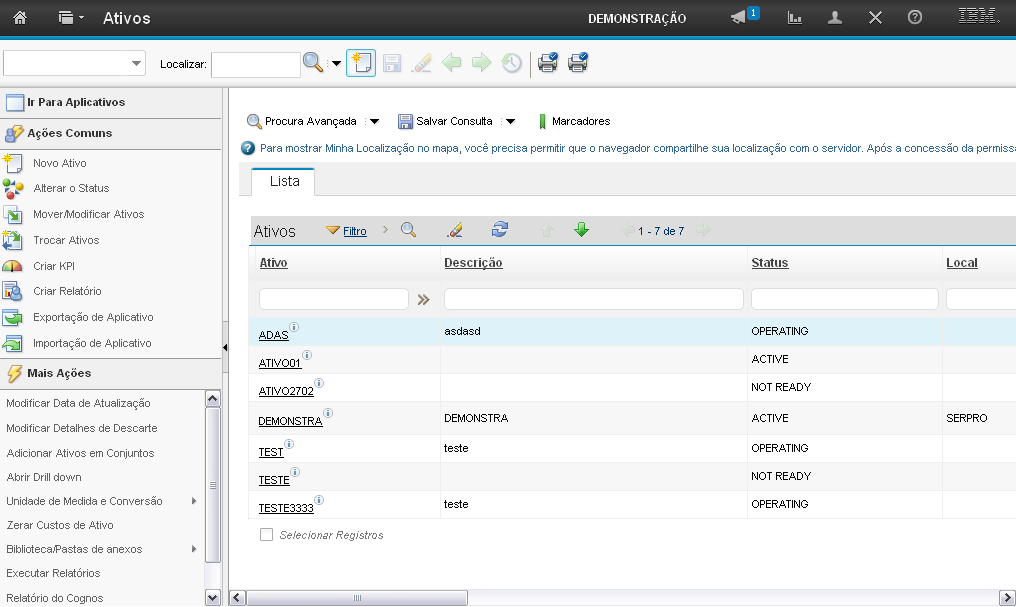Click the change status clock icon
Screen dimensions: 1016x607
(x=511, y=63)
